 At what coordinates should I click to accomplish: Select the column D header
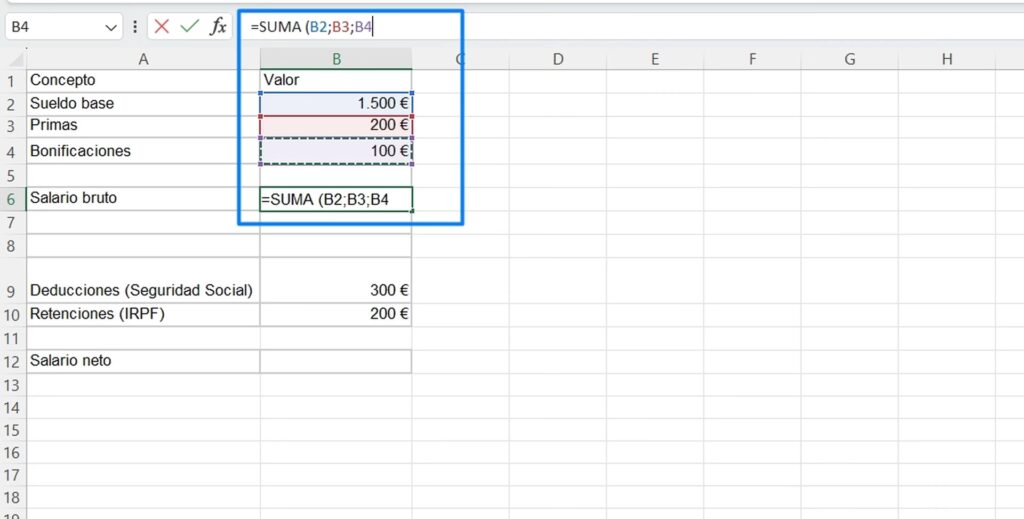pyautogui.click(x=558, y=59)
